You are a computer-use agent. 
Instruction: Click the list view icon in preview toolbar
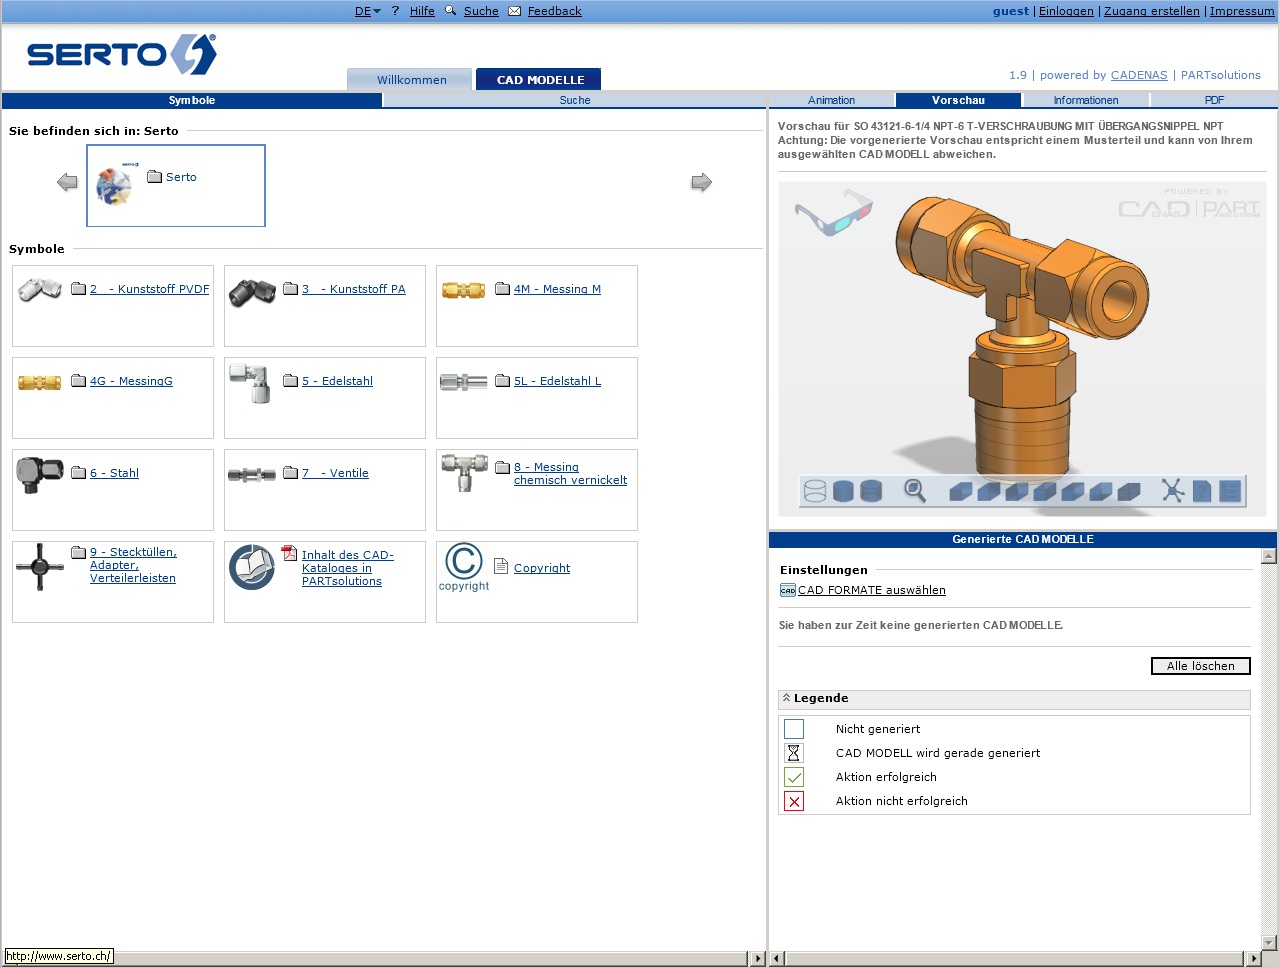(1230, 491)
